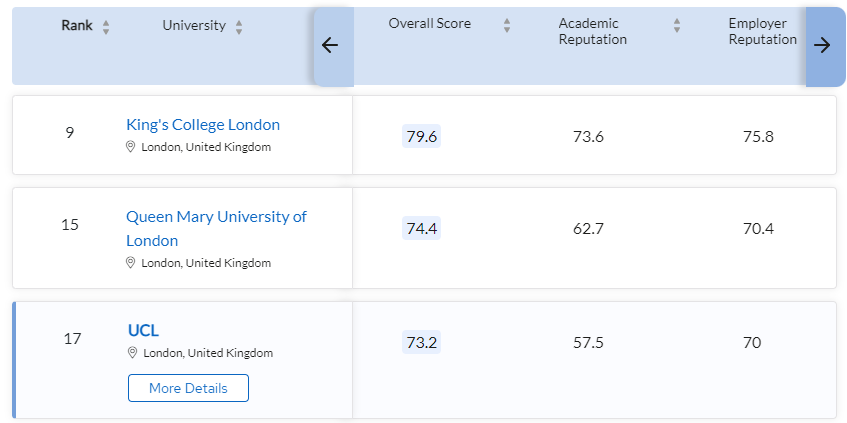Screen dimensions: 847x423
Task: Click UCL overall score 73.2
Action: pyautogui.click(x=421, y=343)
